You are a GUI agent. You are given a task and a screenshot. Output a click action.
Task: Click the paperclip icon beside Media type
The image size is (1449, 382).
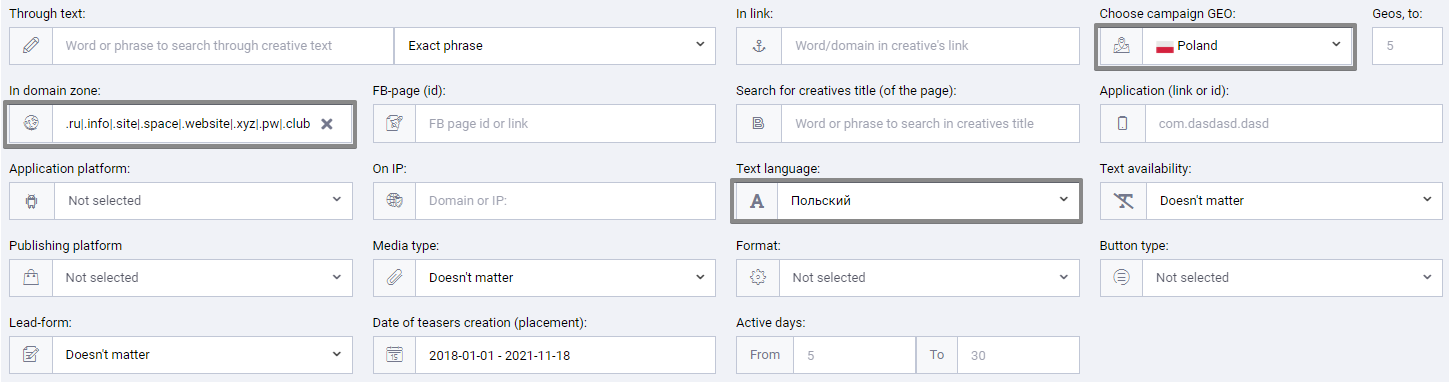394,277
